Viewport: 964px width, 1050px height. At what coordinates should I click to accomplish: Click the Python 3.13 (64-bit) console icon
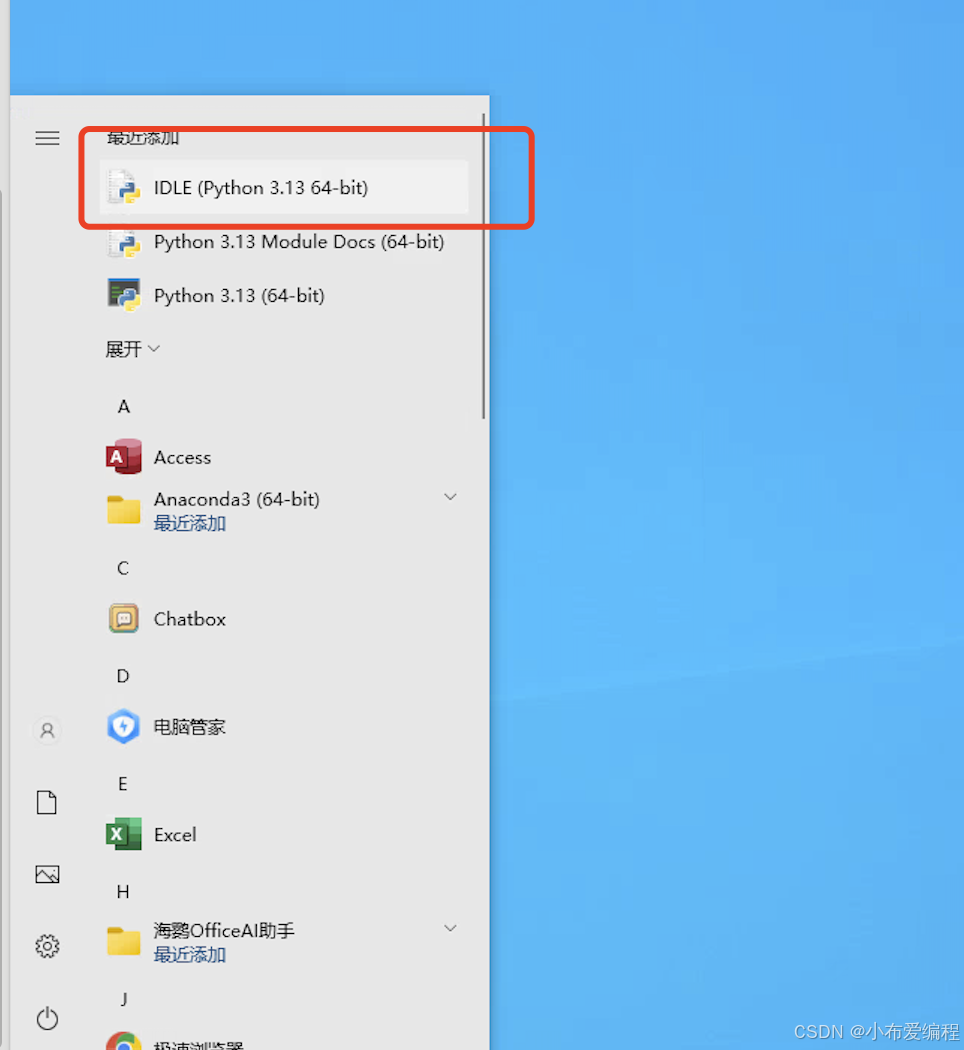coord(124,295)
